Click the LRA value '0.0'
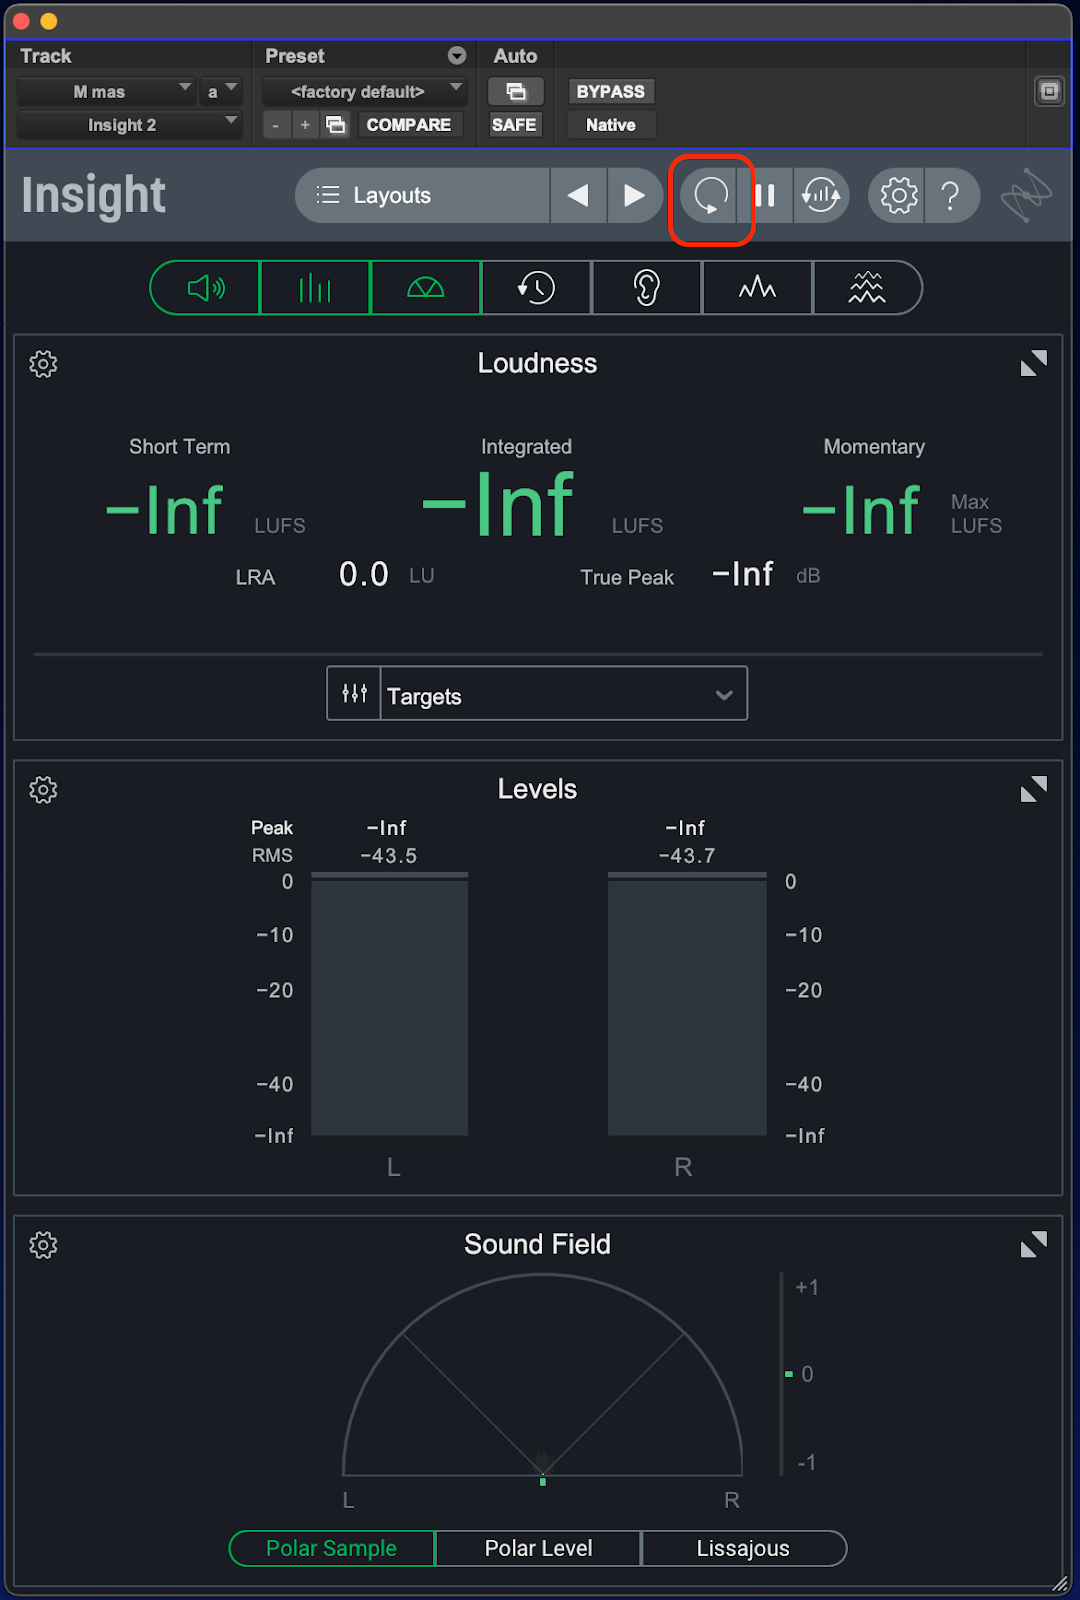Screen dimensions: 1080x1600 (x=363, y=575)
